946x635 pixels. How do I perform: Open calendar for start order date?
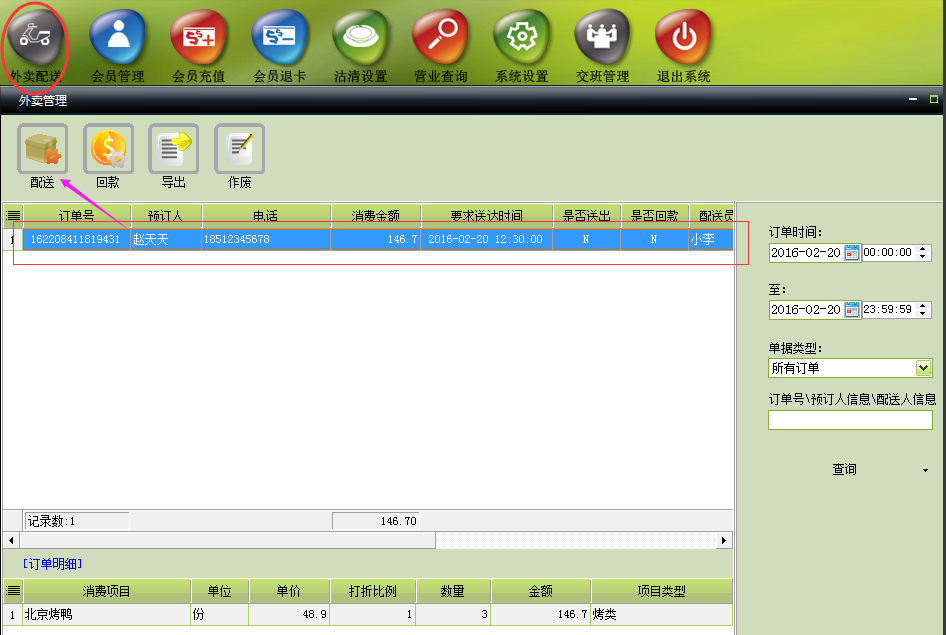(851, 253)
